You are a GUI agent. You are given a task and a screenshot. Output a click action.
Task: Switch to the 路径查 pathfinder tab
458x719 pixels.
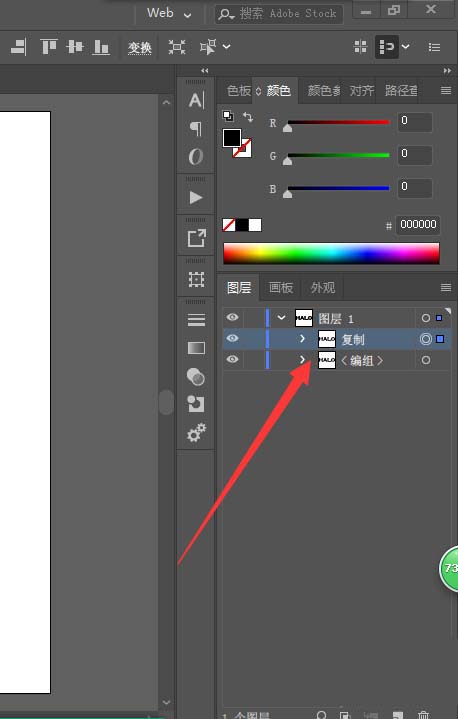(x=401, y=90)
